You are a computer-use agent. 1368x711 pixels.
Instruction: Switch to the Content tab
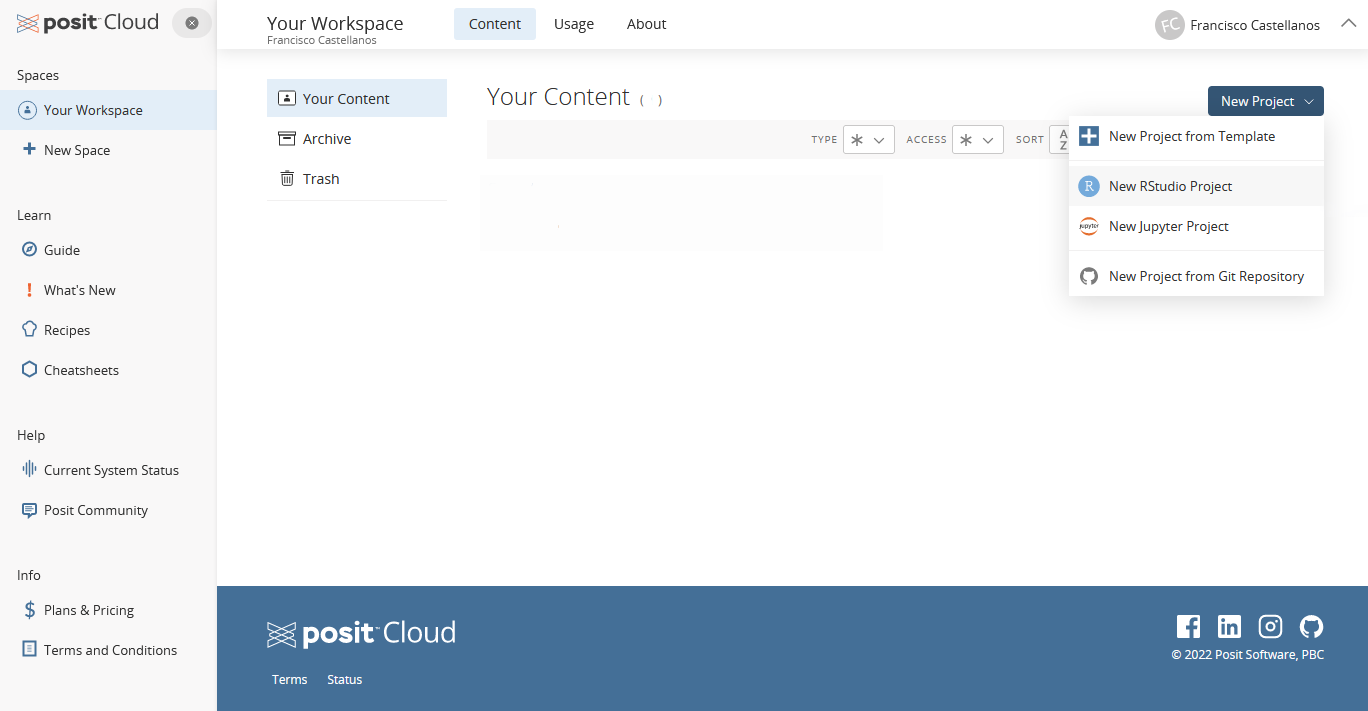tap(495, 24)
